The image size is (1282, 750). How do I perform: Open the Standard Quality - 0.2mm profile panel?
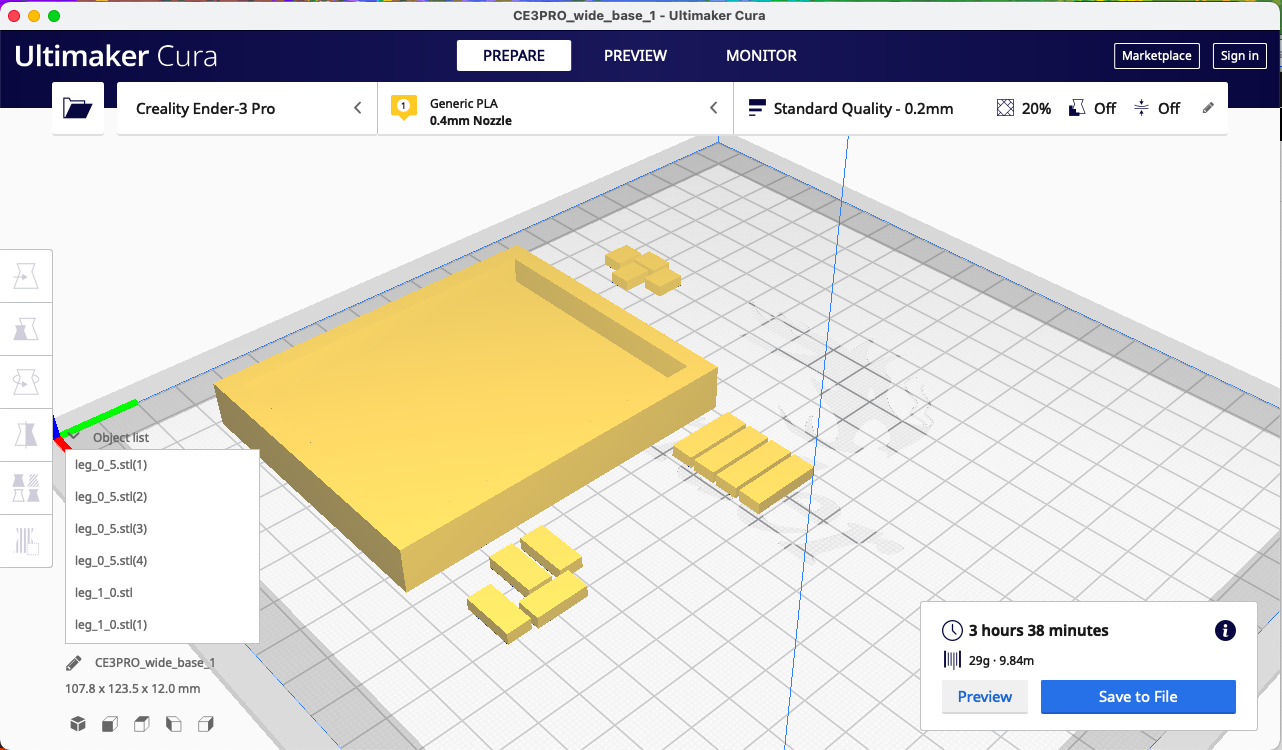click(981, 108)
